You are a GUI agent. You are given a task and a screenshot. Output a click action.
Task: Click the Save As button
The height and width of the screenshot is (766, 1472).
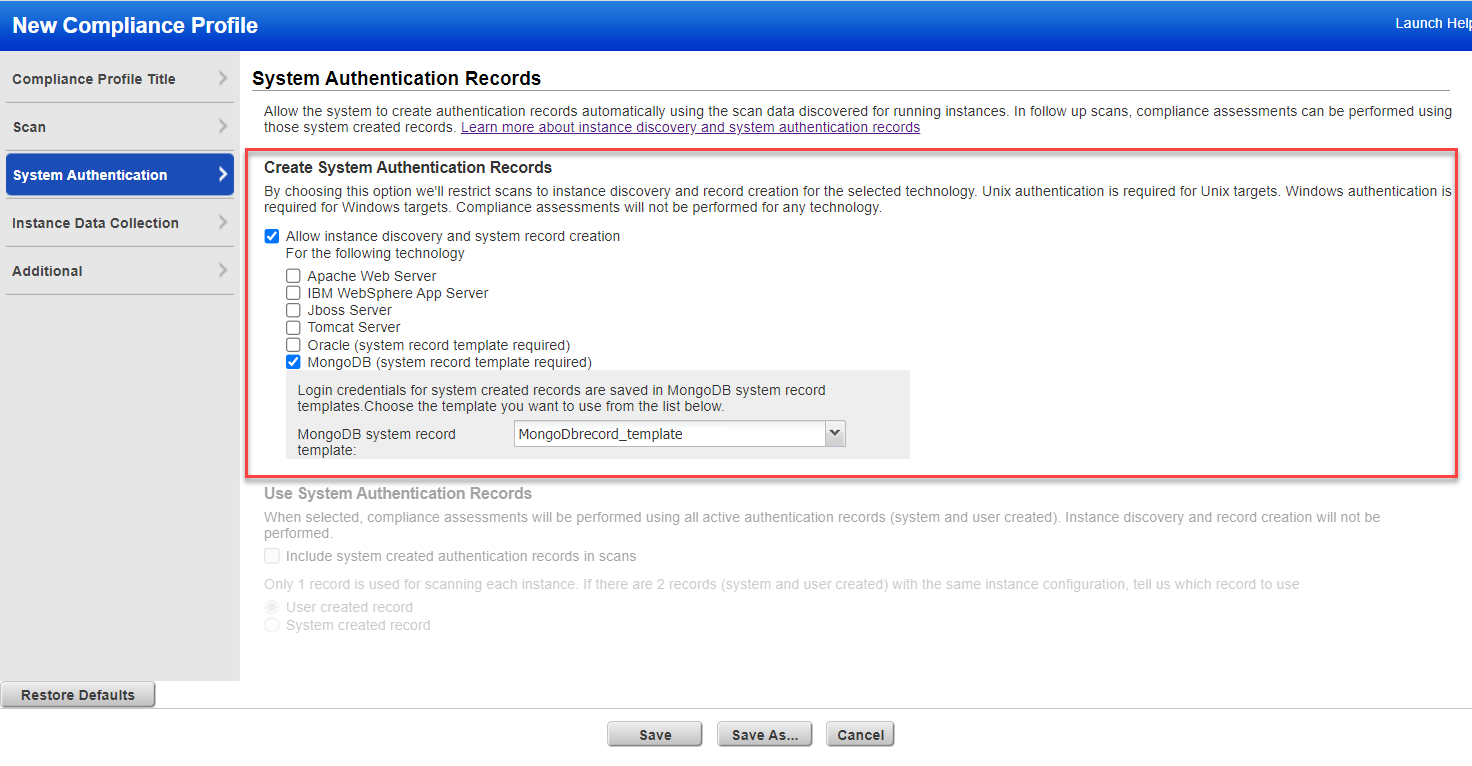(764, 733)
